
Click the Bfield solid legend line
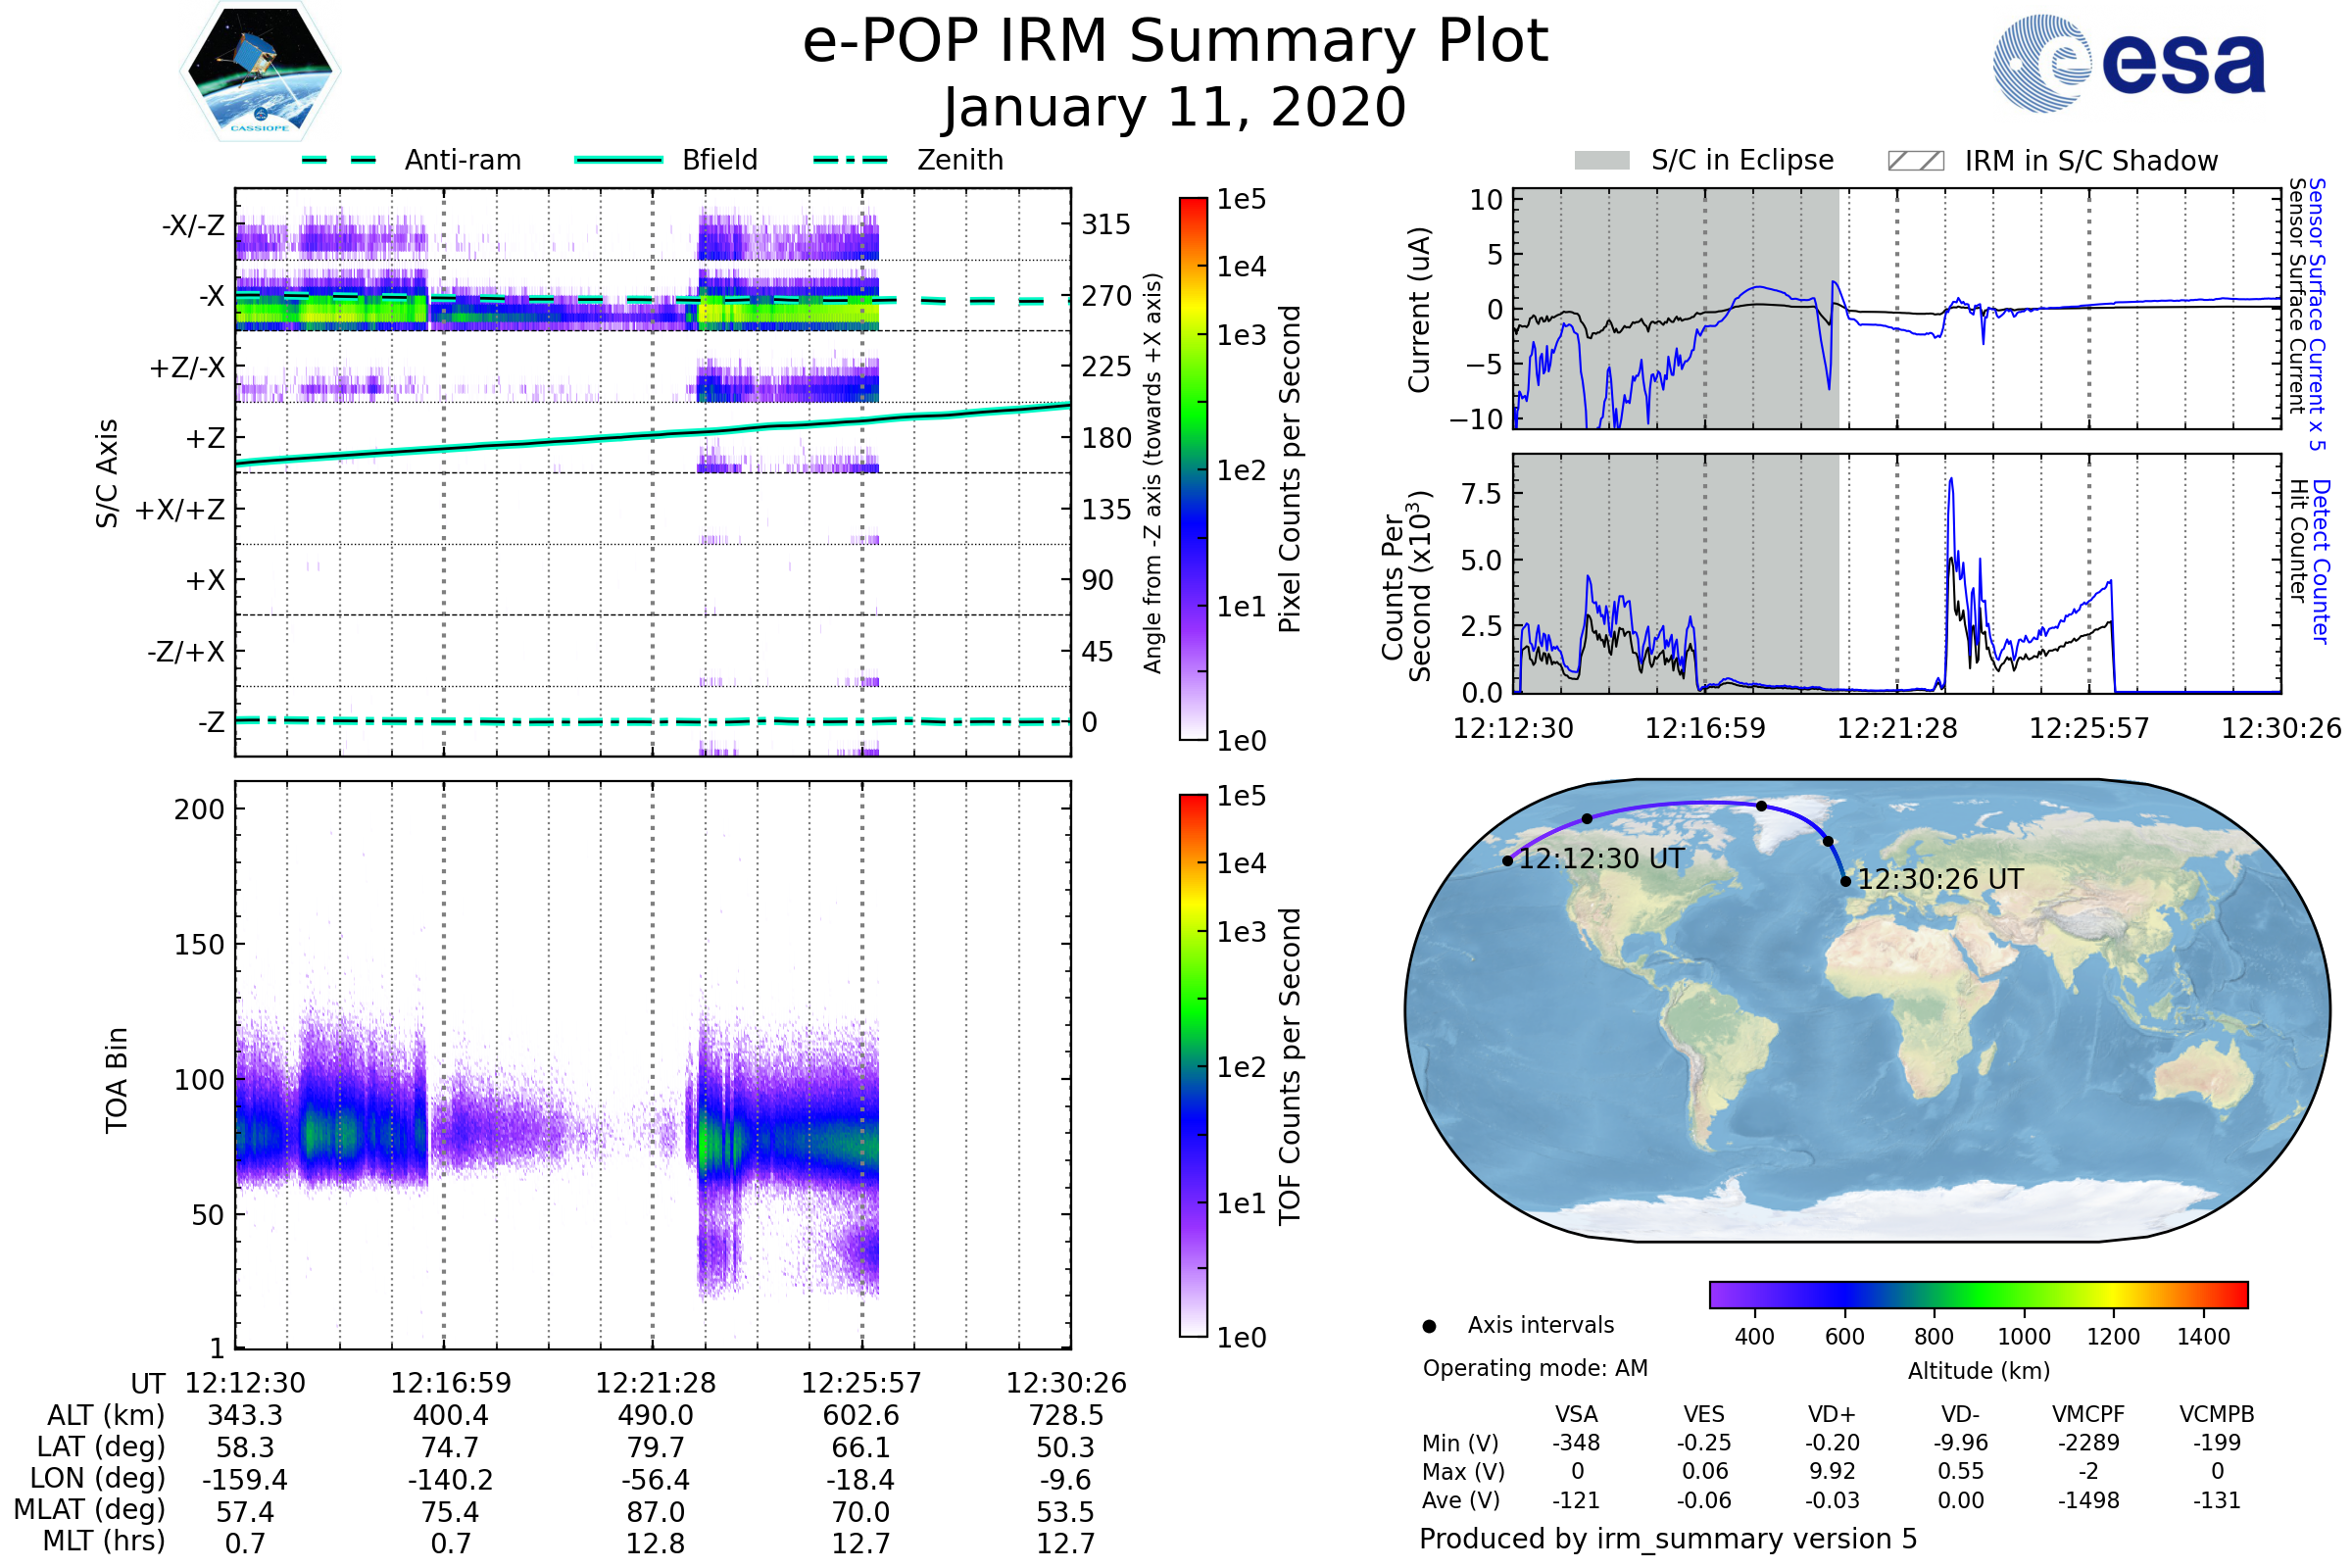pos(618,160)
